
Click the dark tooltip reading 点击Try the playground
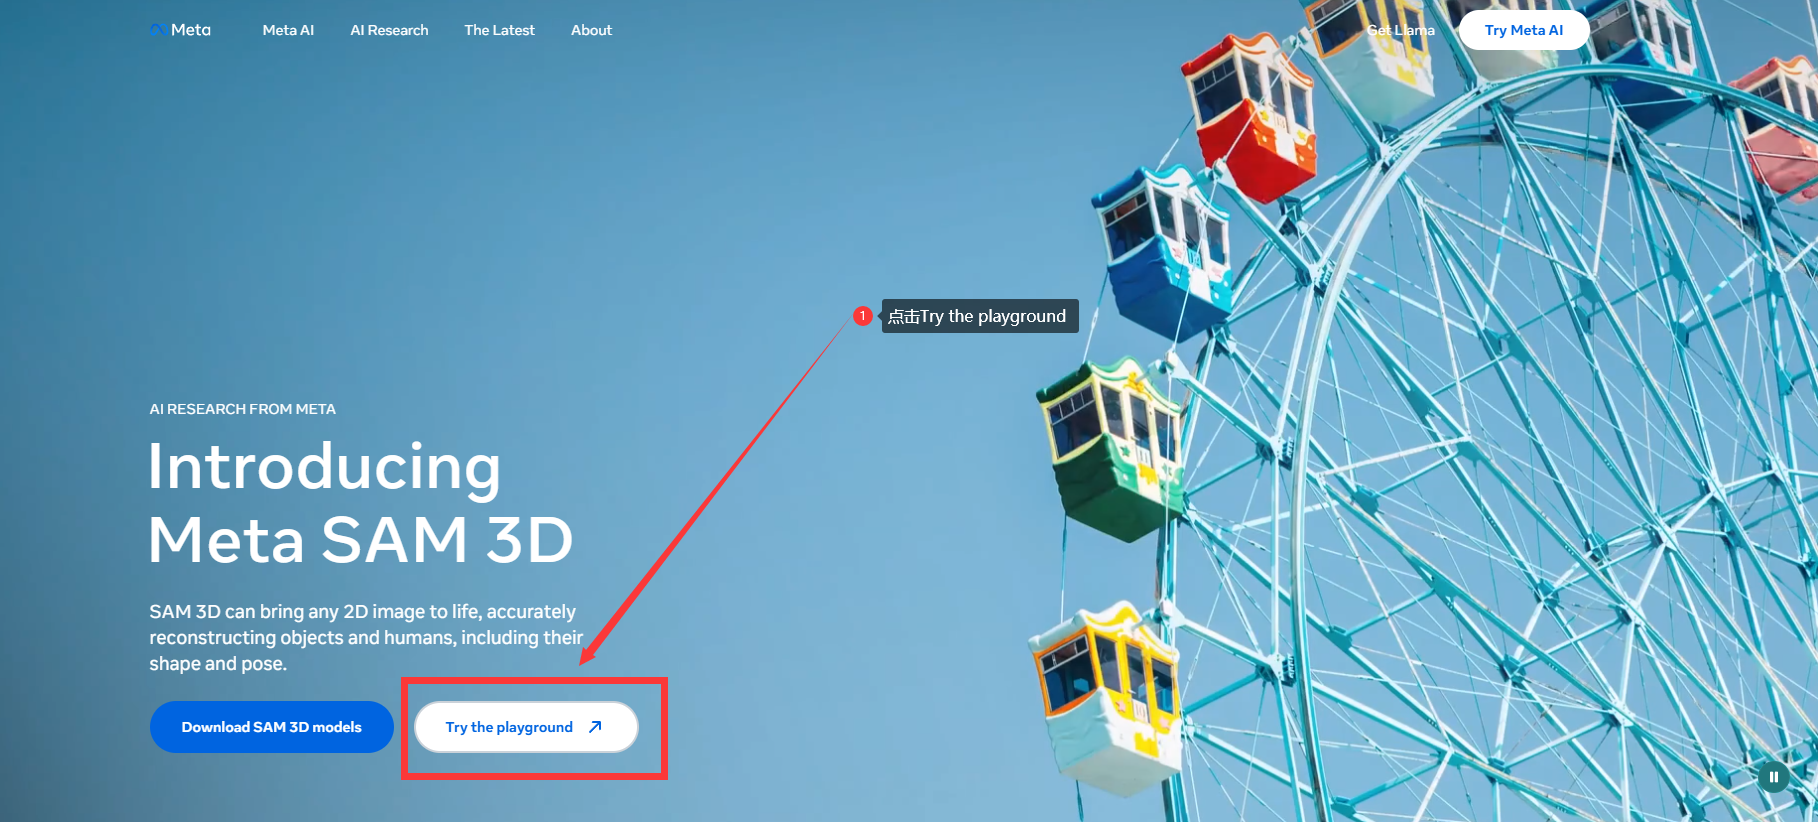tap(979, 316)
